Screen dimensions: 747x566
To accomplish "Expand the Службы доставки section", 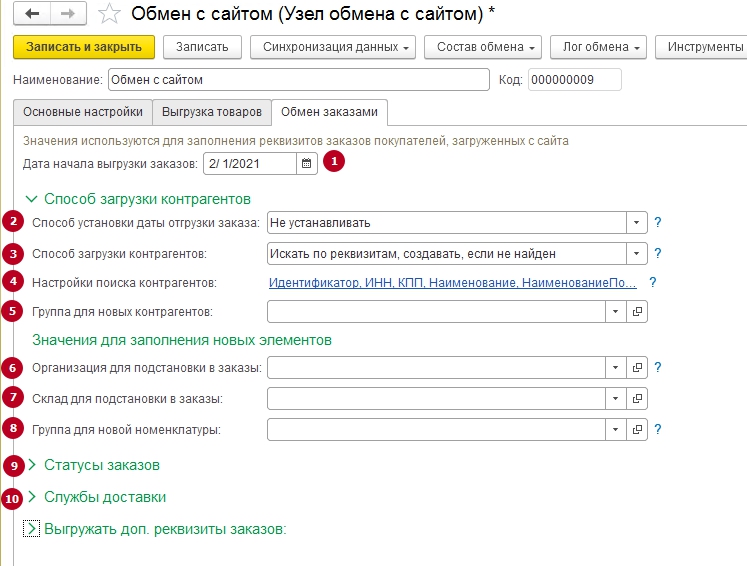I will point(104,497).
